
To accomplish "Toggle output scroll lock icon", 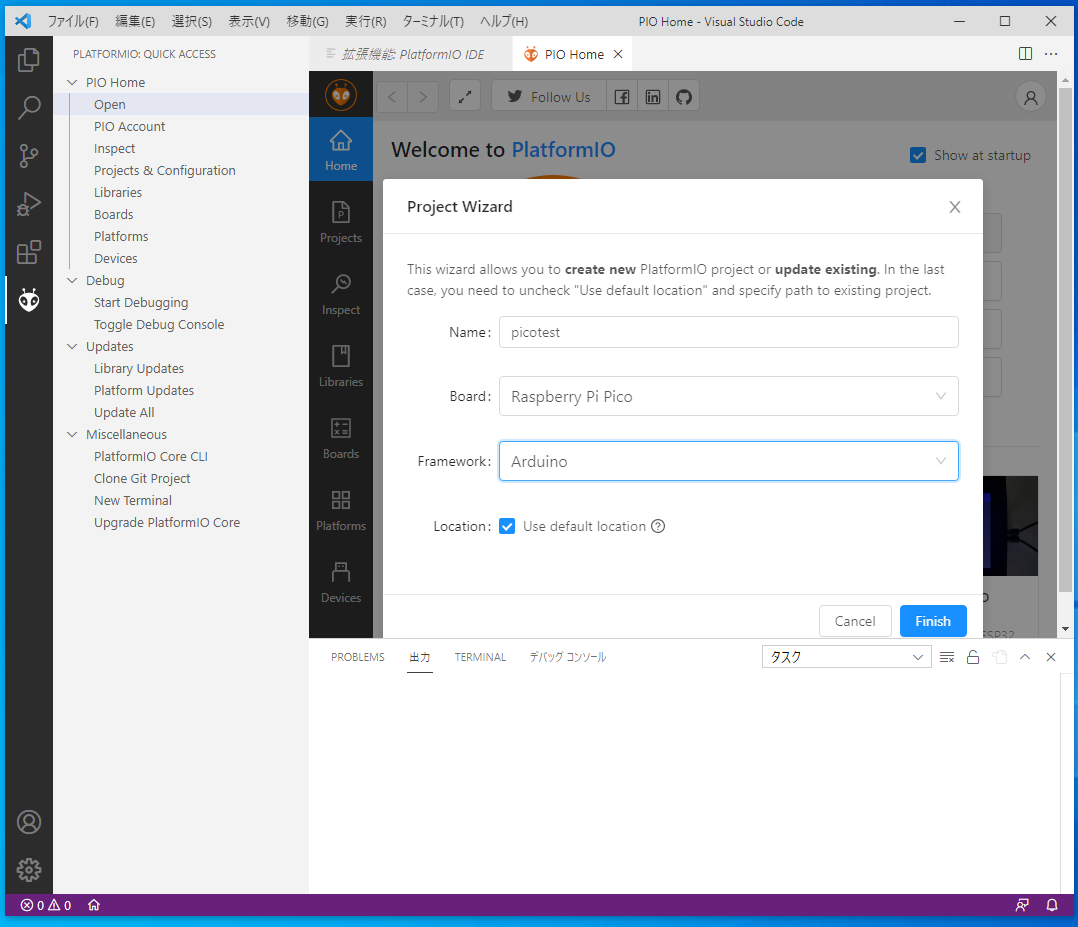I will tap(973, 657).
